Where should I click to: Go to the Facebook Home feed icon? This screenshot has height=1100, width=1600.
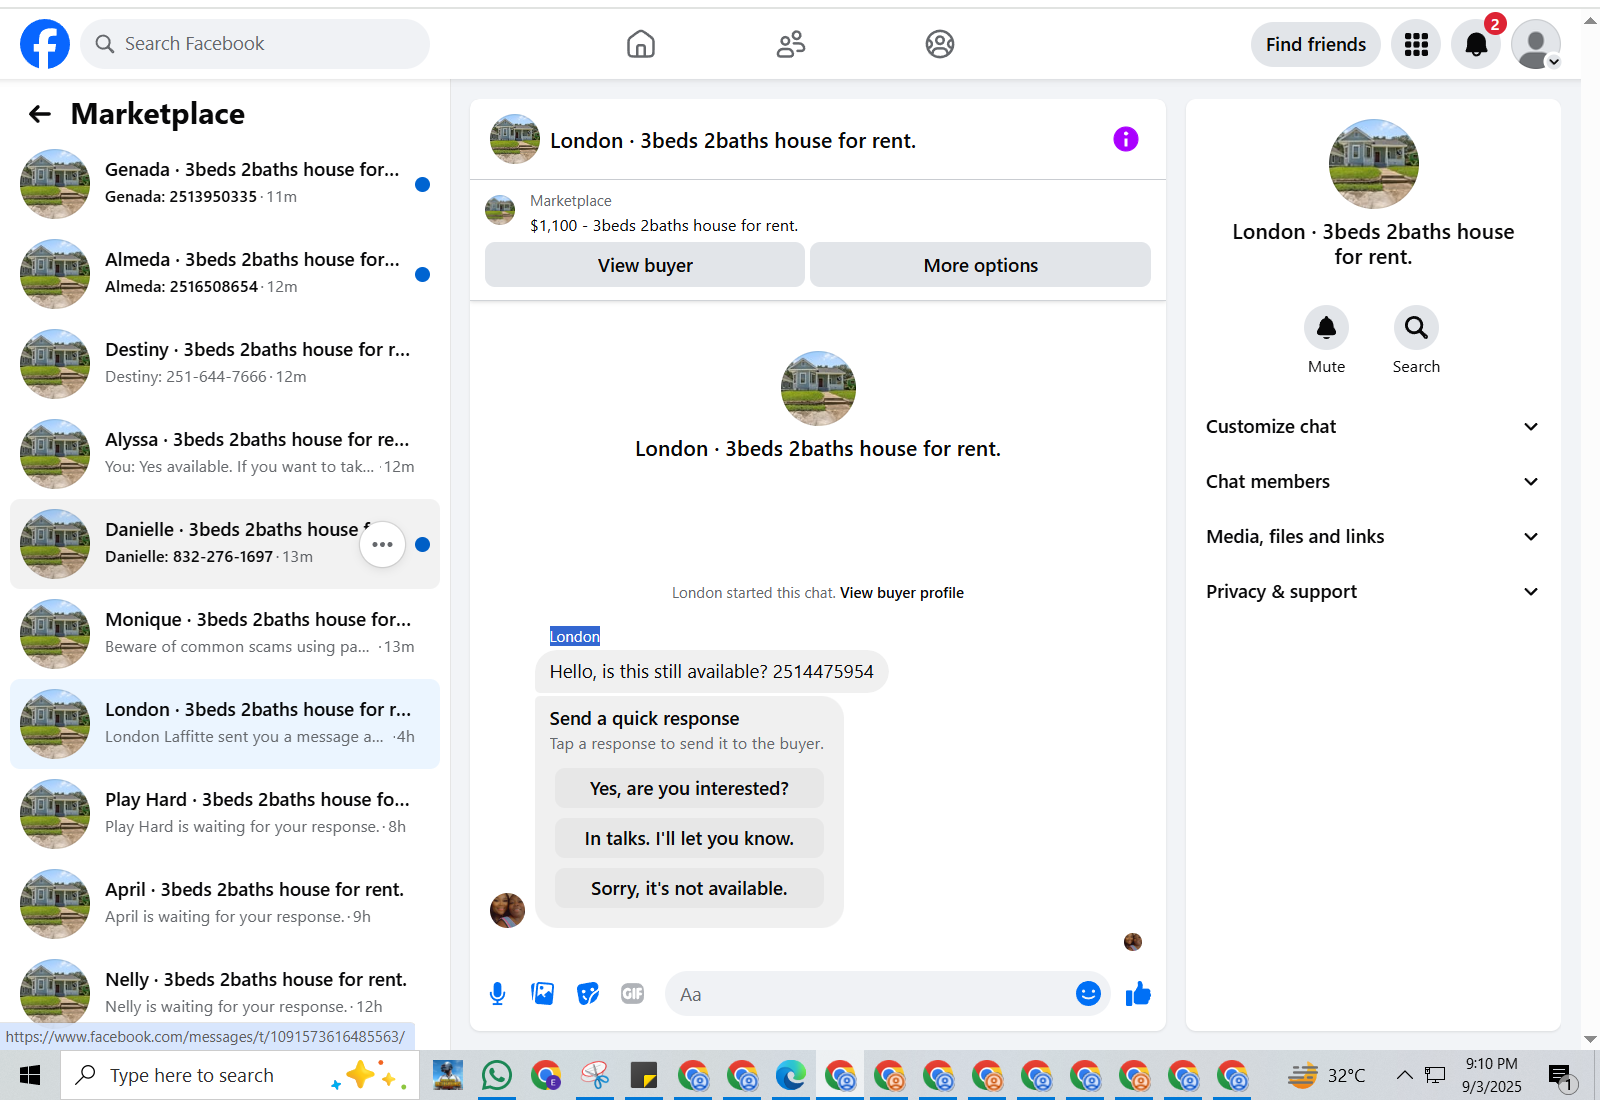pyautogui.click(x=641, y=44)
